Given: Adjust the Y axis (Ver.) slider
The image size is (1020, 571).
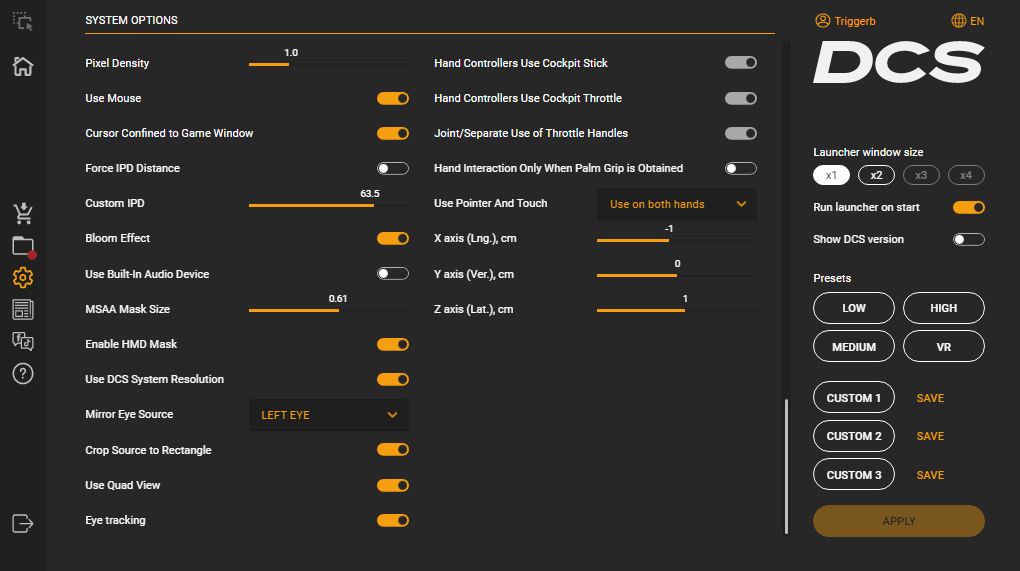Looking at the screenshot, I should click(x=677, y=276).
